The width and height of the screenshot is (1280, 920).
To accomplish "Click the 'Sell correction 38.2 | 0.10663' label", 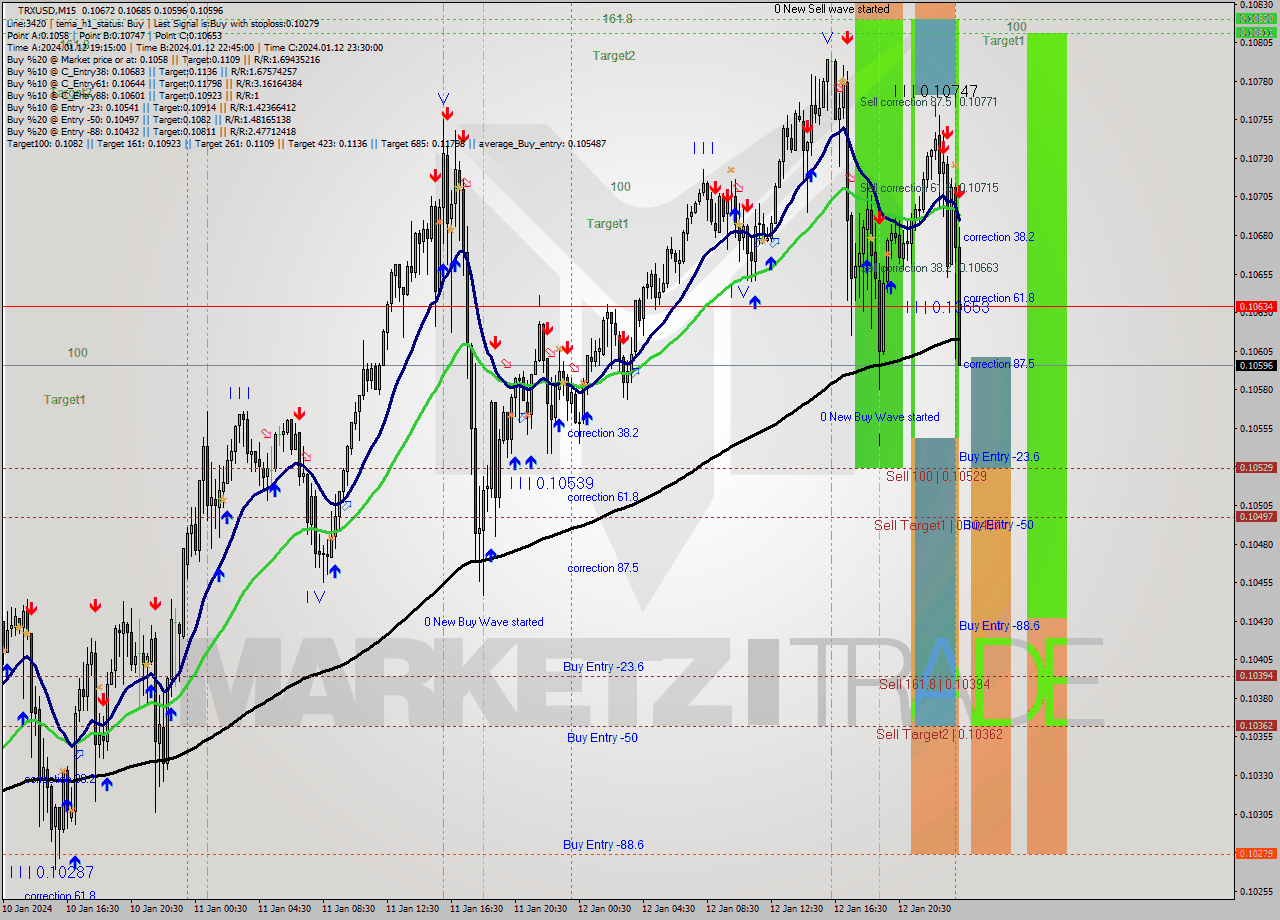I will pyautogui.click(x=929, y=268).
